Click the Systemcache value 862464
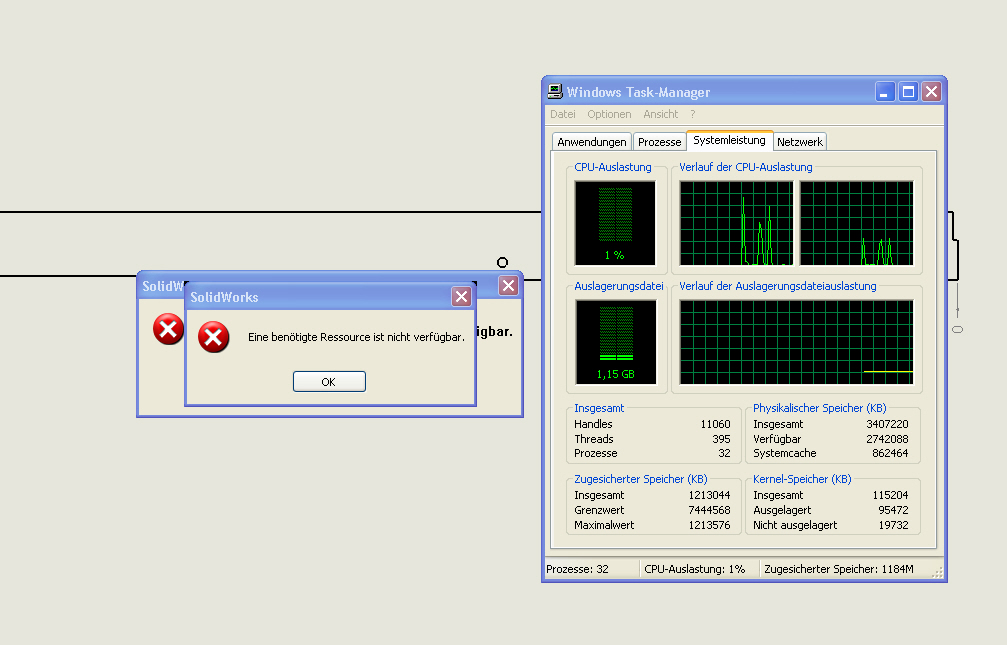Viewport: 1007px width, 645px height. [890, 453]
